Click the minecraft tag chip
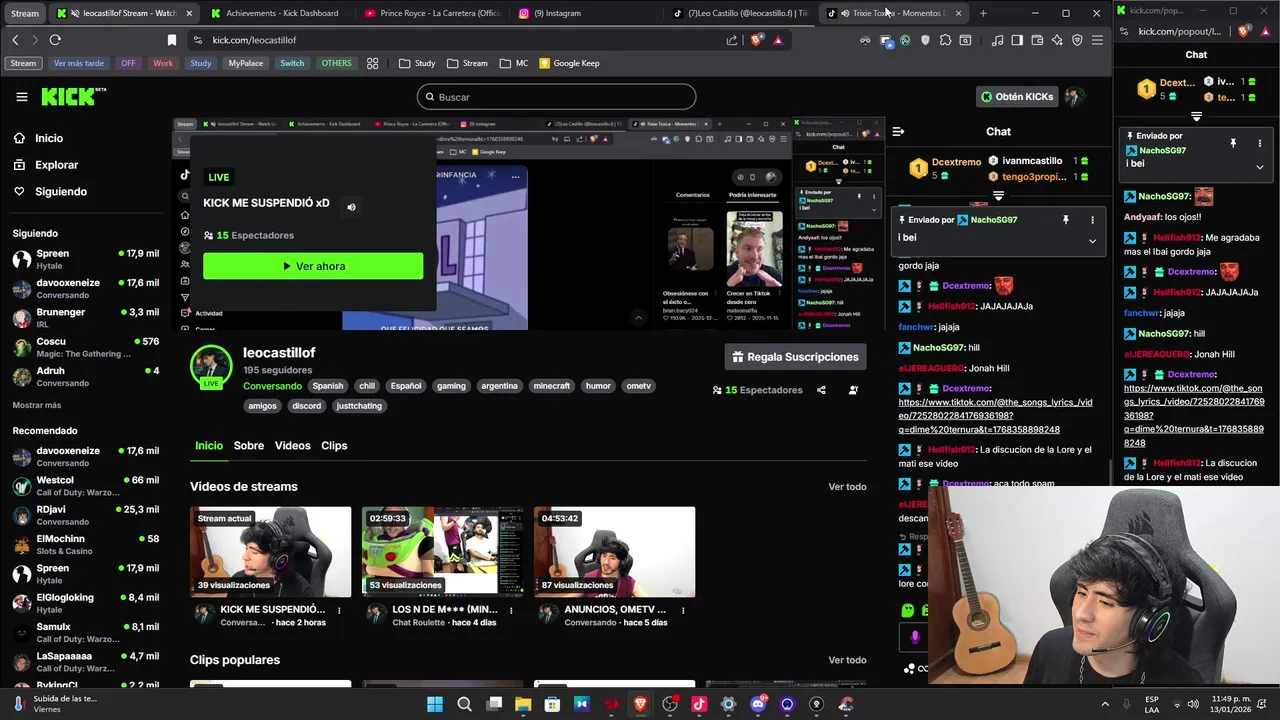Image resolution: width=1280 pixels, height=720 pixels. click(551, 386)
